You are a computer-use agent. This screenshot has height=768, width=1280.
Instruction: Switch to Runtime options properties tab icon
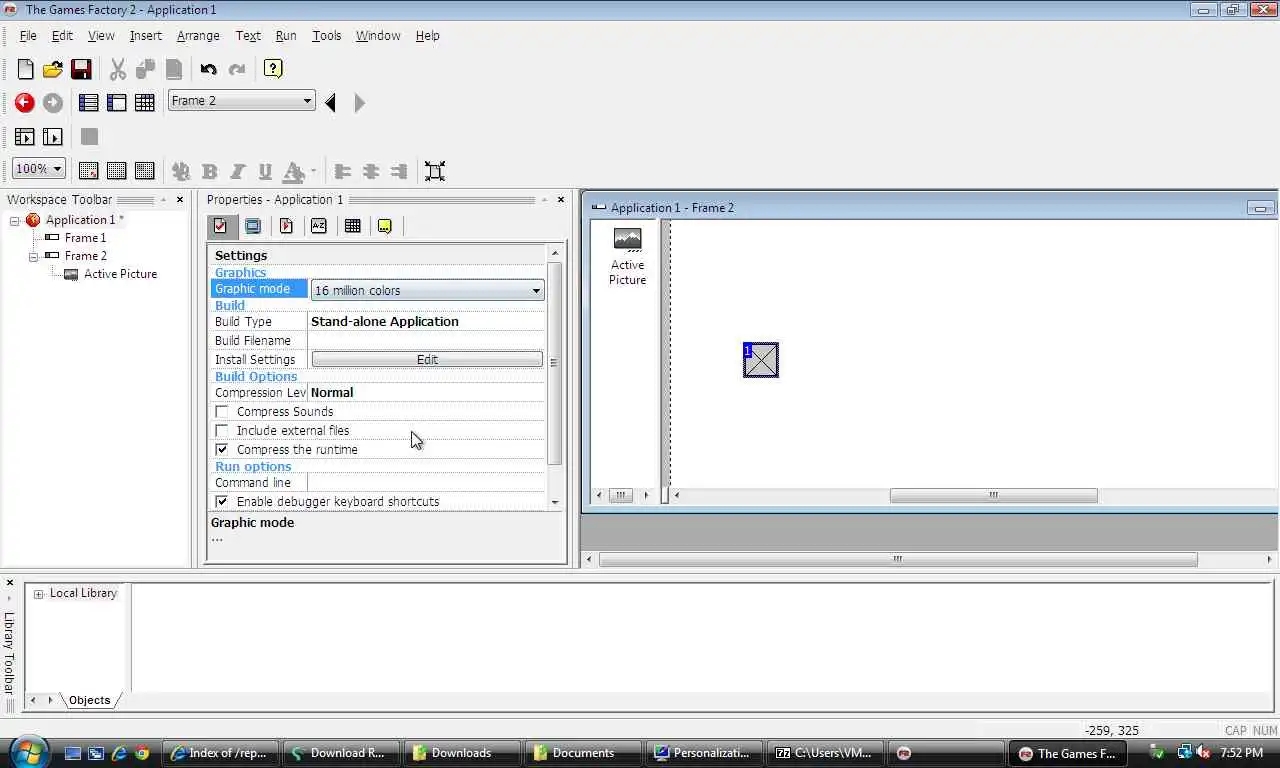(286, 226)
